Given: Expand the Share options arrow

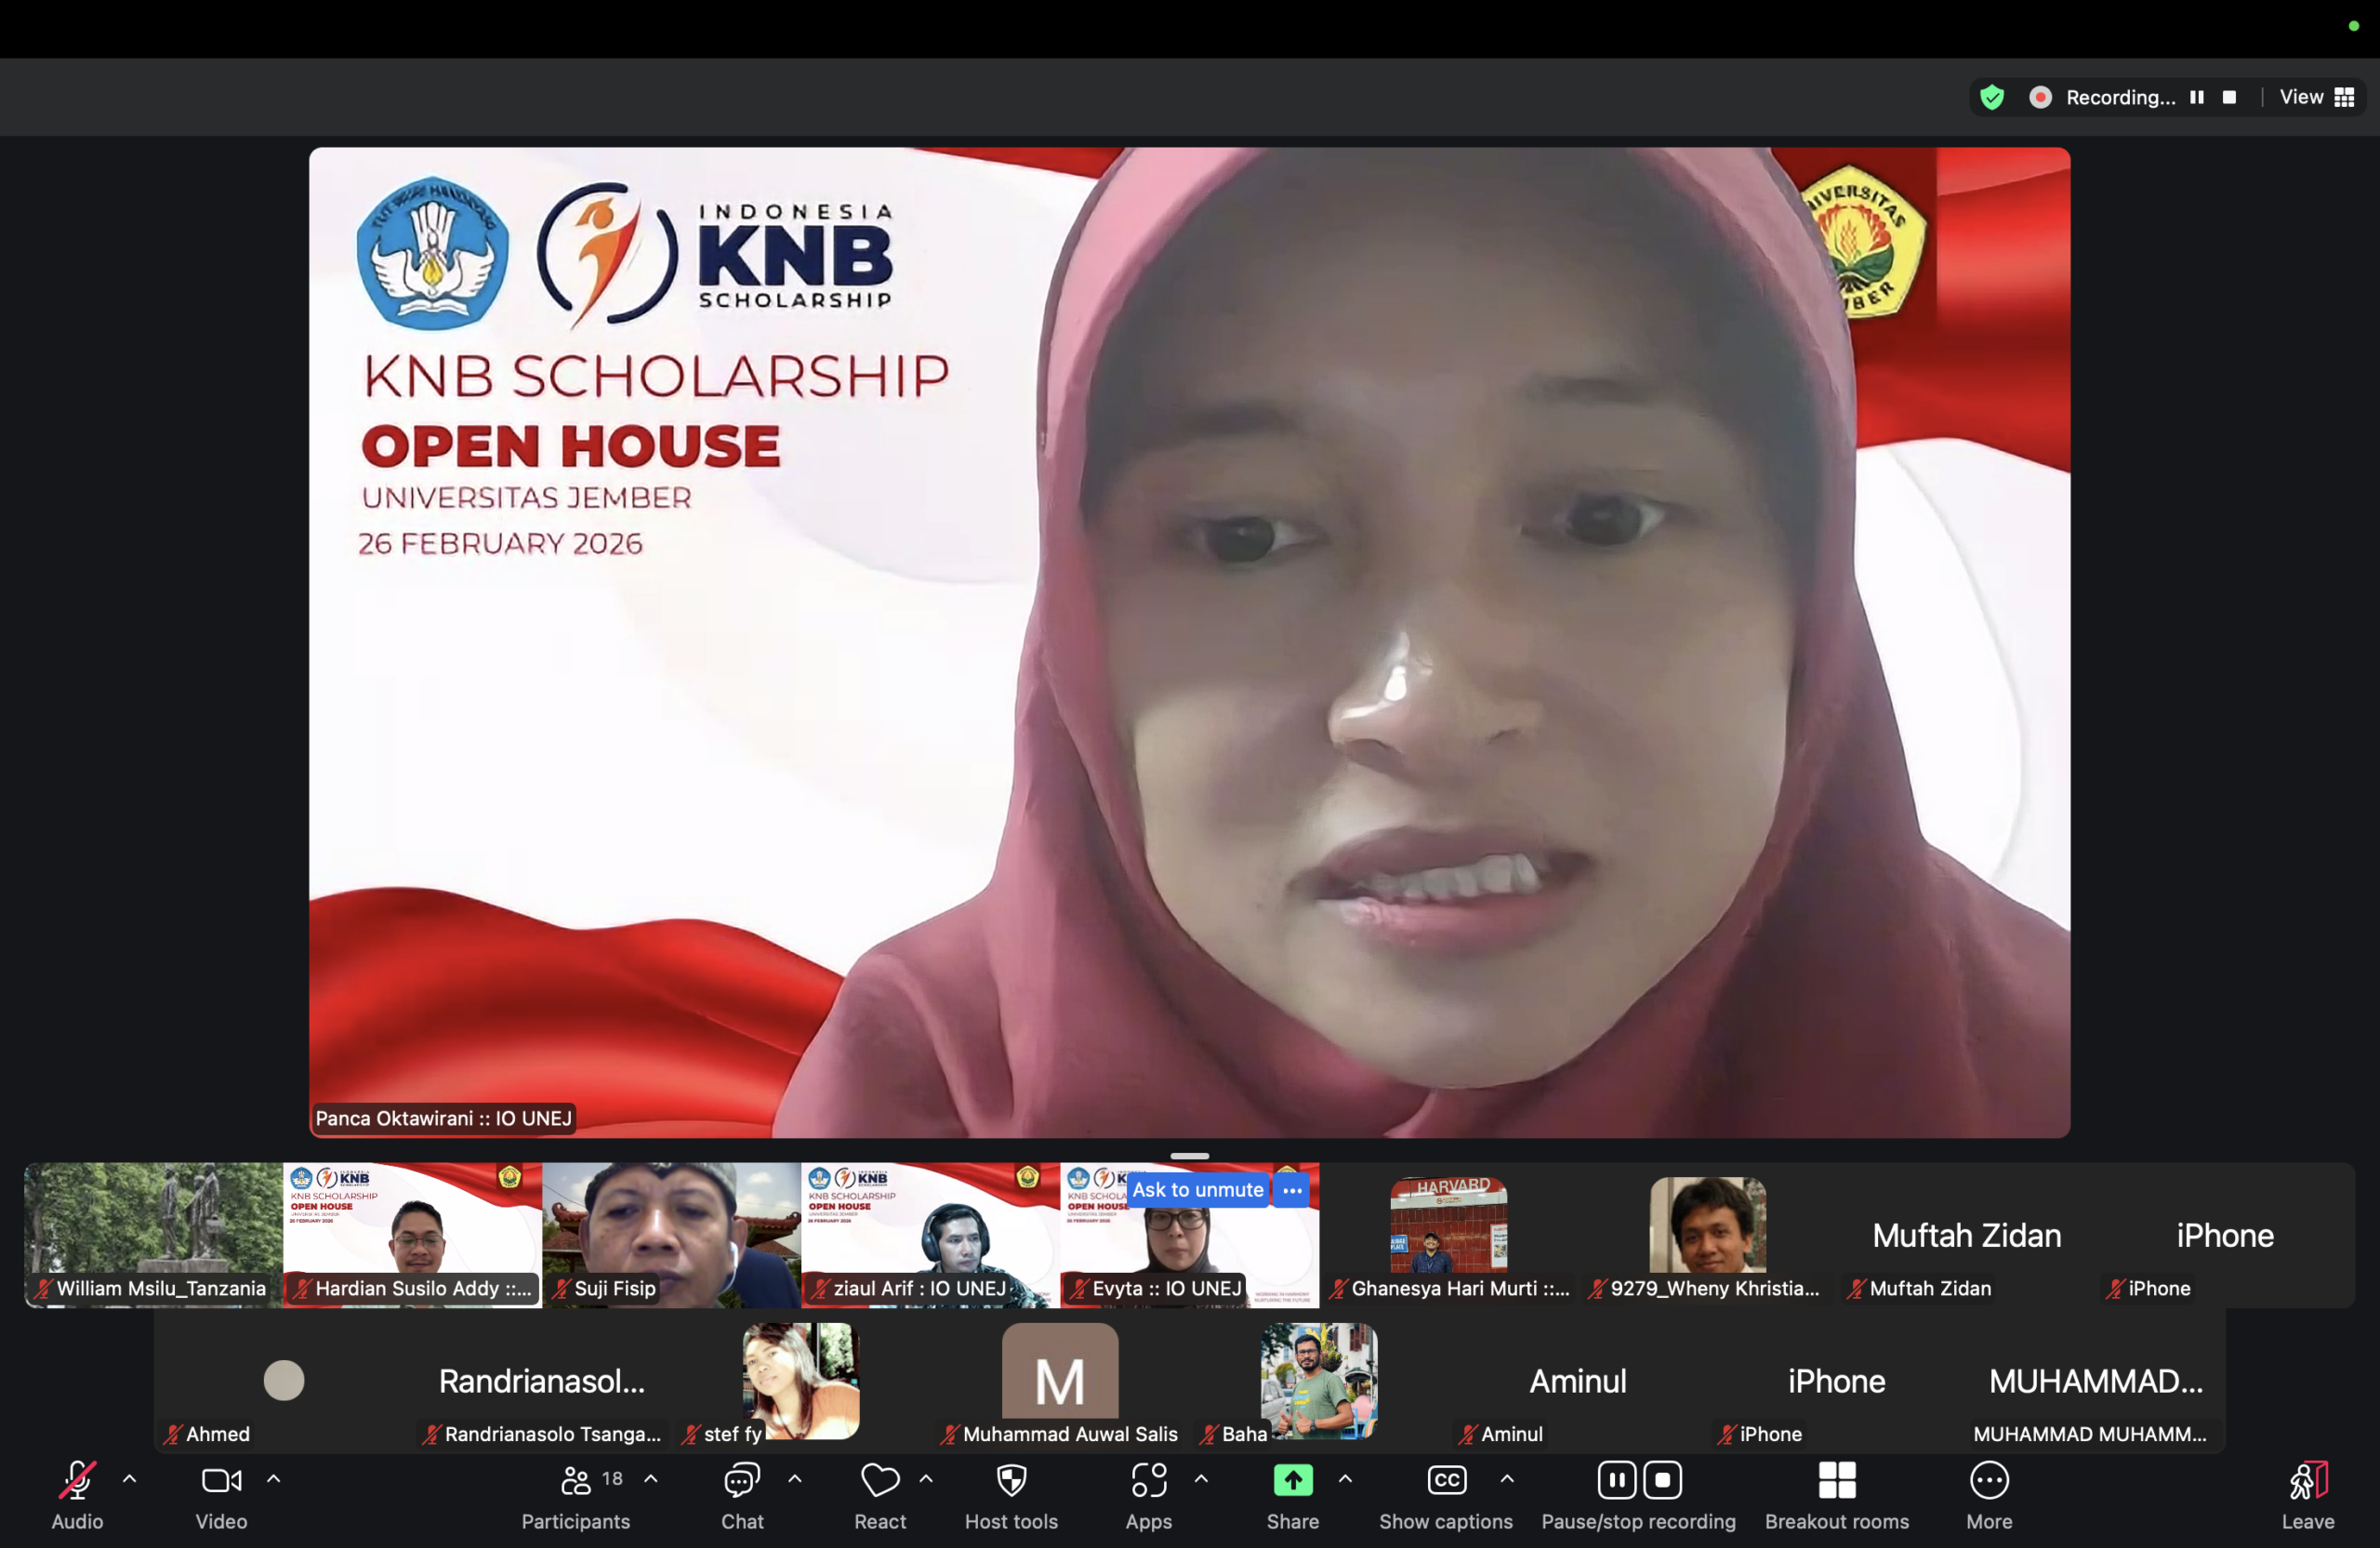Looking at the screenshot, I should point(1345,1478).
